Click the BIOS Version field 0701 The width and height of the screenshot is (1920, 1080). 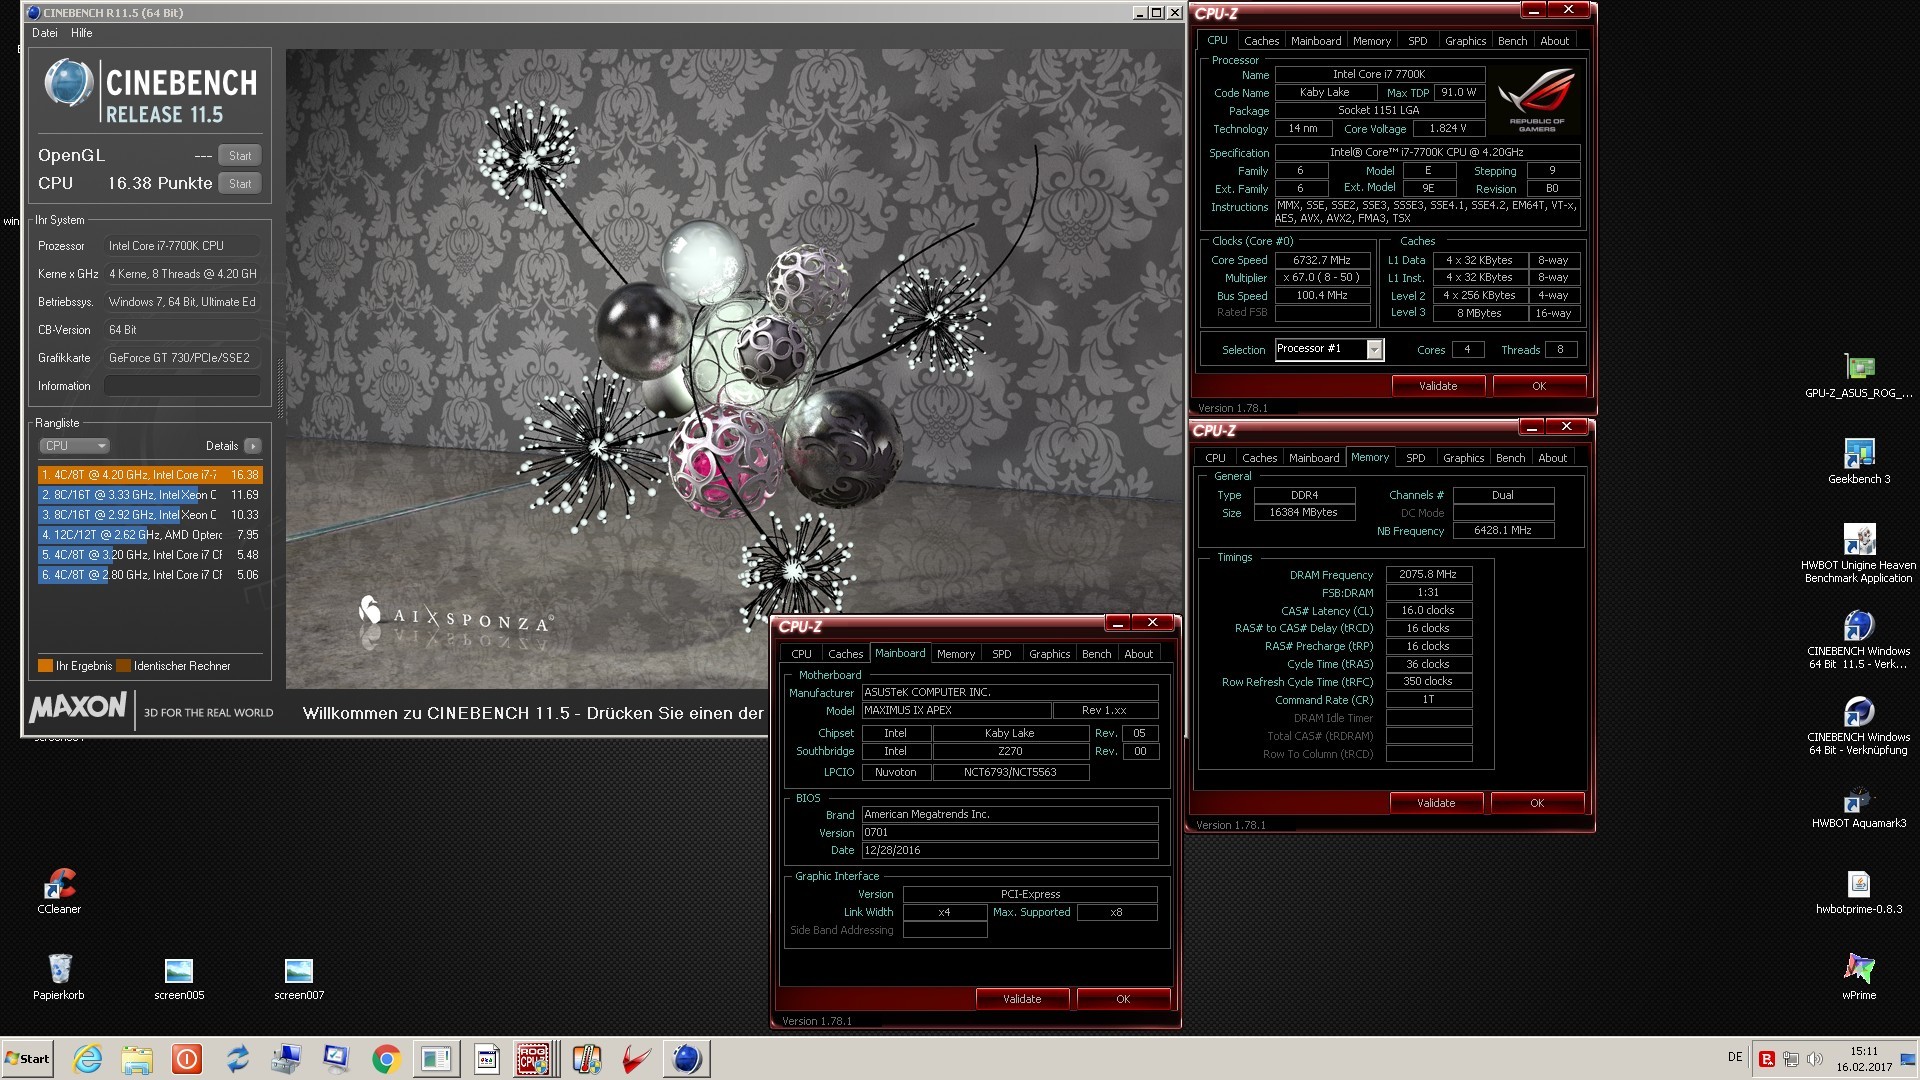(x=1010, y=832)
